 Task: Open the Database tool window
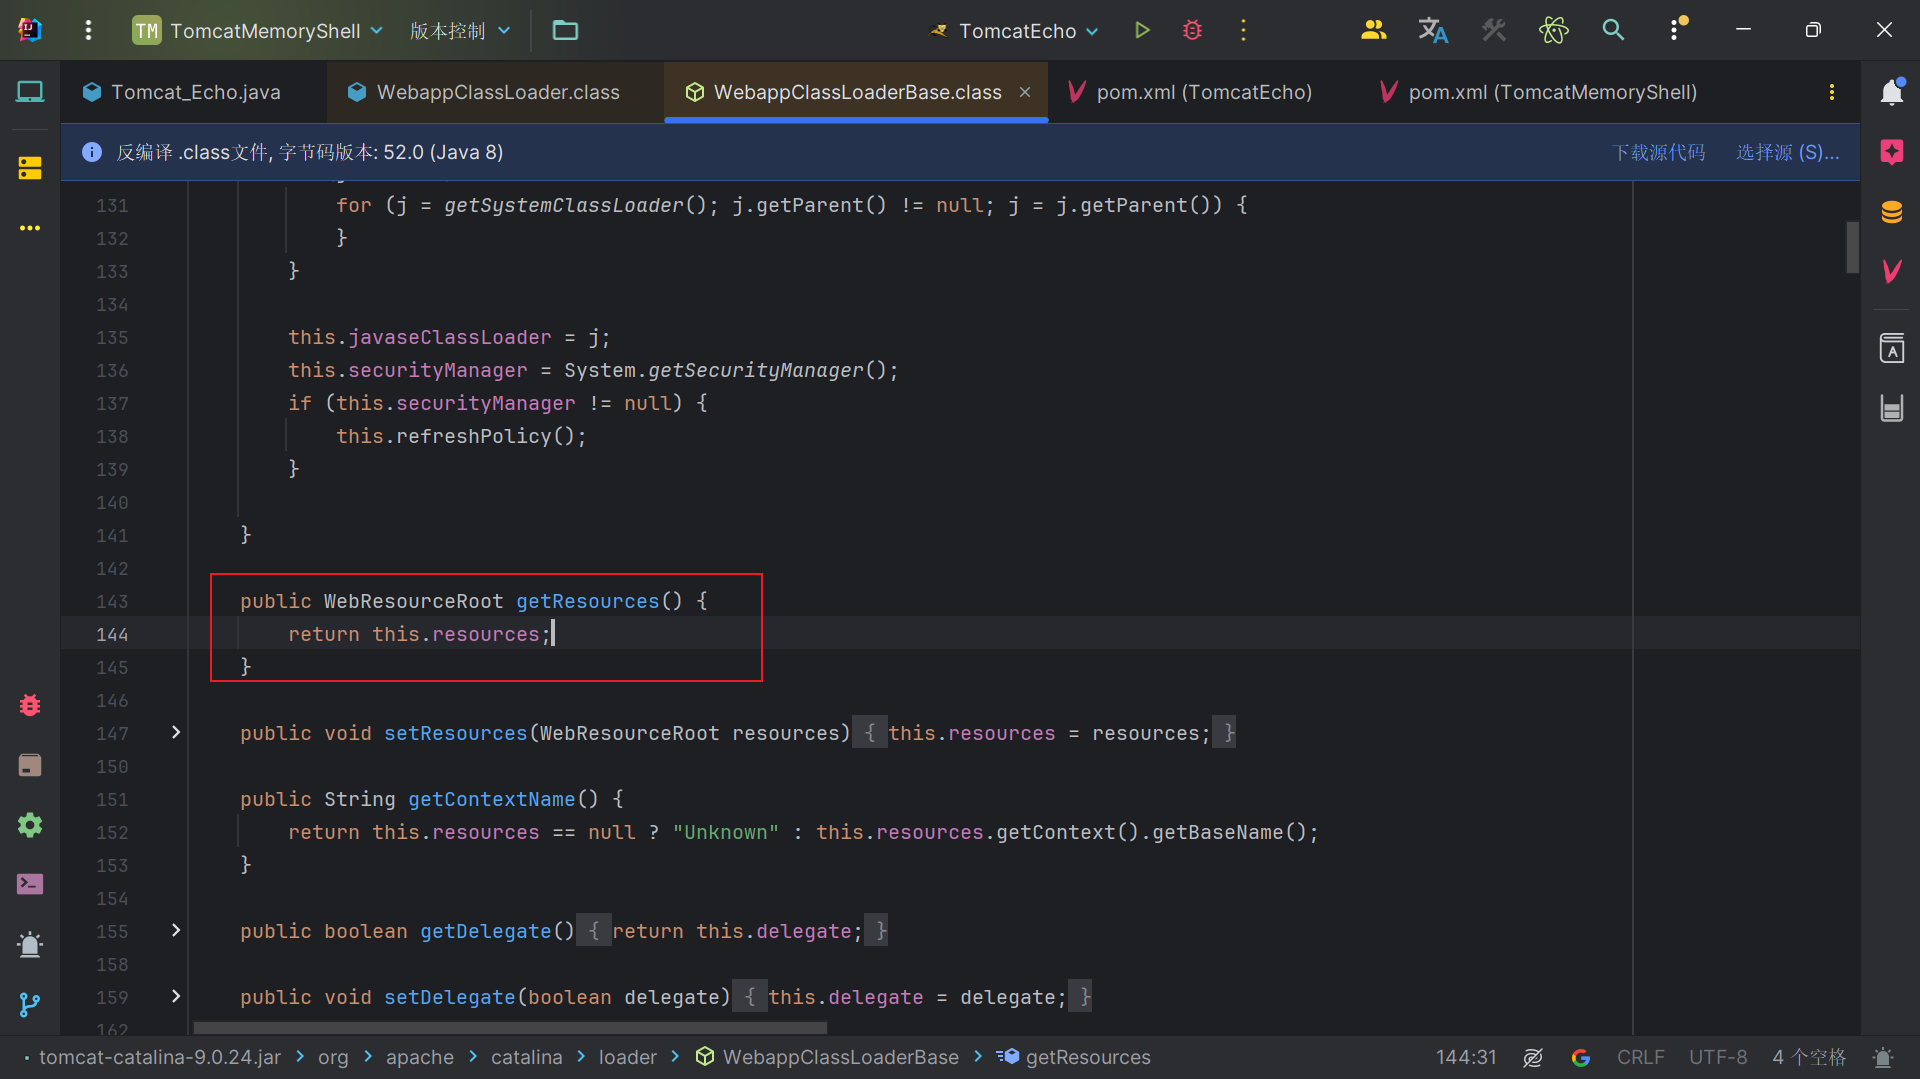point(1892,212)
